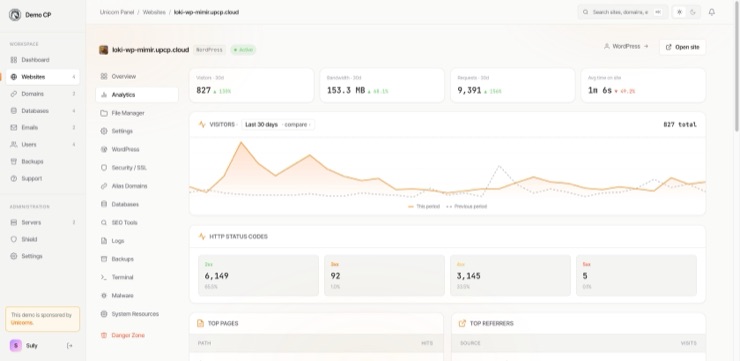Click the Avg time on site card
Viewport: 740px width, 361px height.
pos(643,85)
